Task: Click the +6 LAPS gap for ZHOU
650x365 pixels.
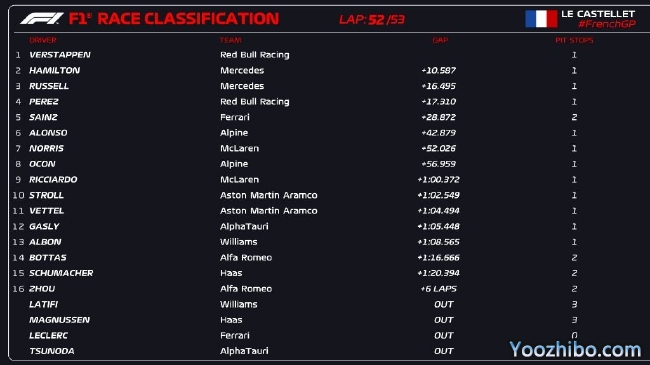Action: 438,289
